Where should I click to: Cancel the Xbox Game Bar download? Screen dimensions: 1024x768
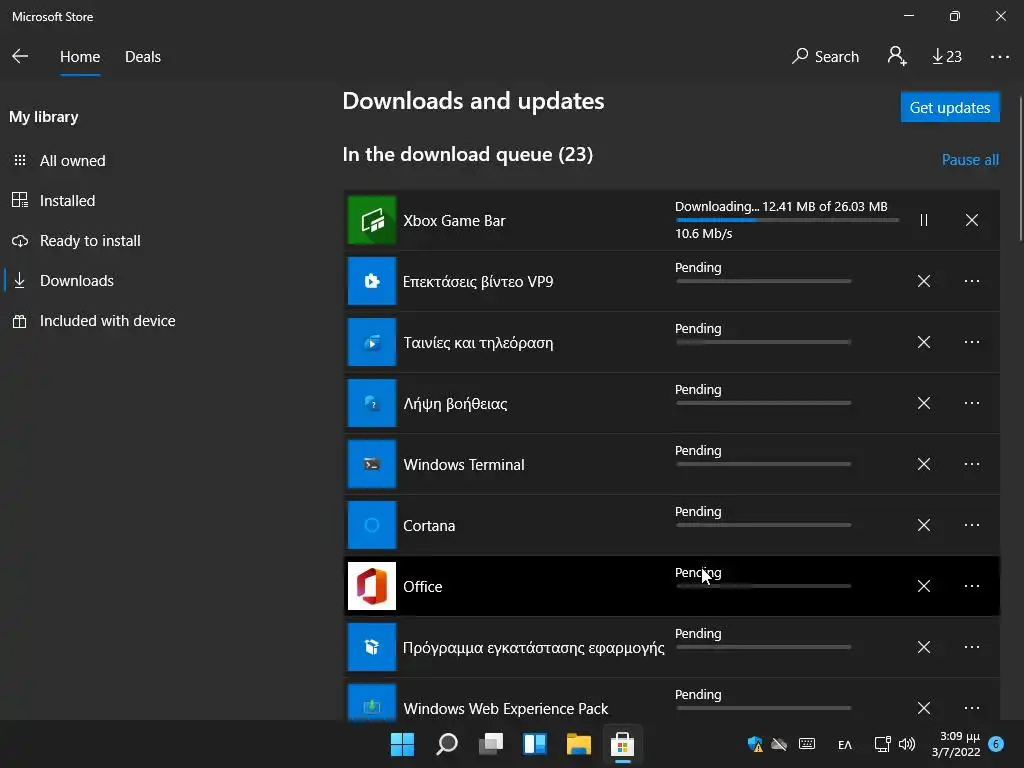(972, 220)
